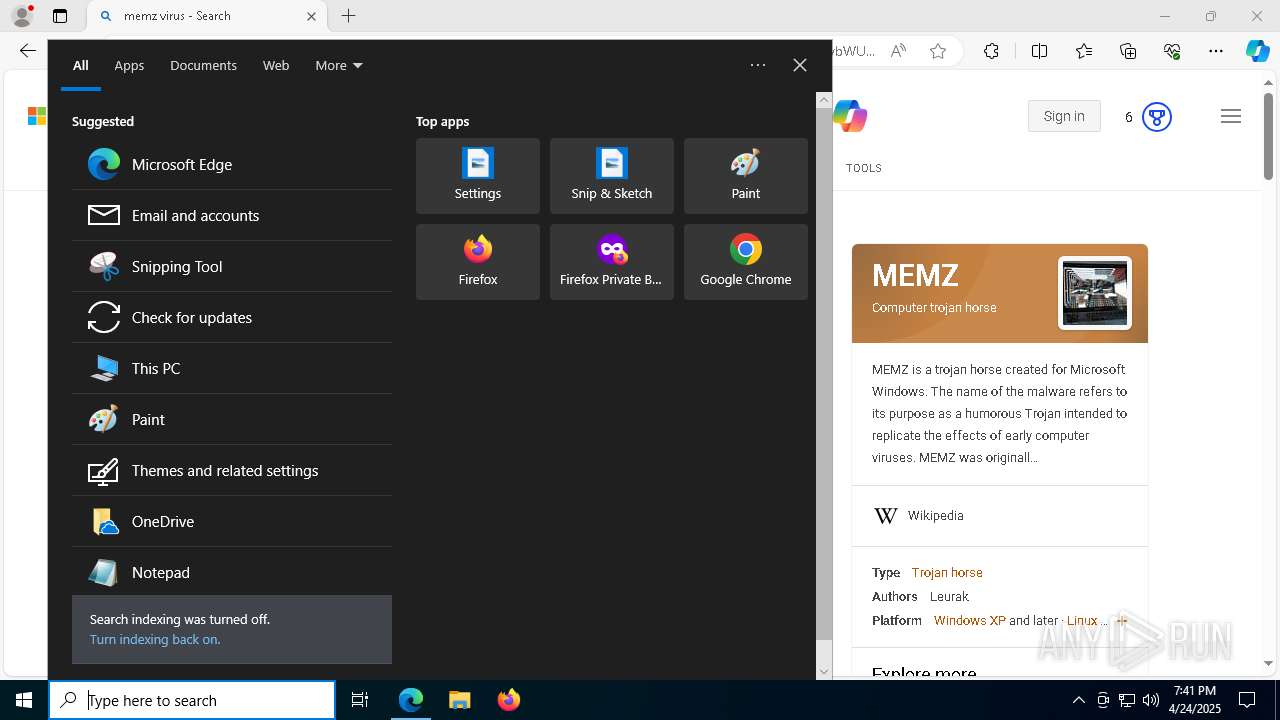Follow the Trojan horse type link
Viewport: 1280px width, 720px height.
947,573
